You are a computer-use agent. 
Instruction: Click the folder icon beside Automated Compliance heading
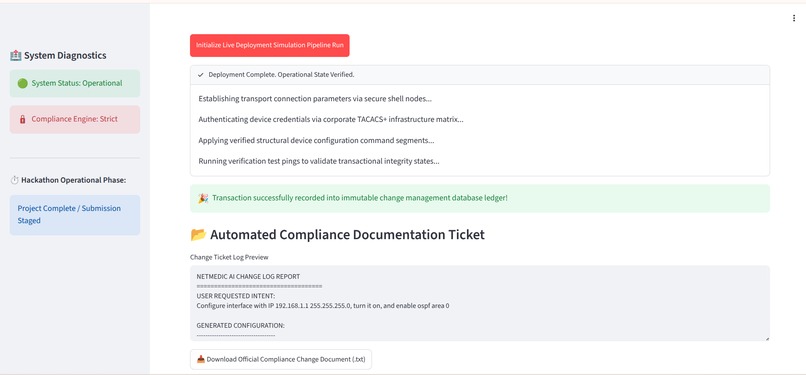pos(198,235)
